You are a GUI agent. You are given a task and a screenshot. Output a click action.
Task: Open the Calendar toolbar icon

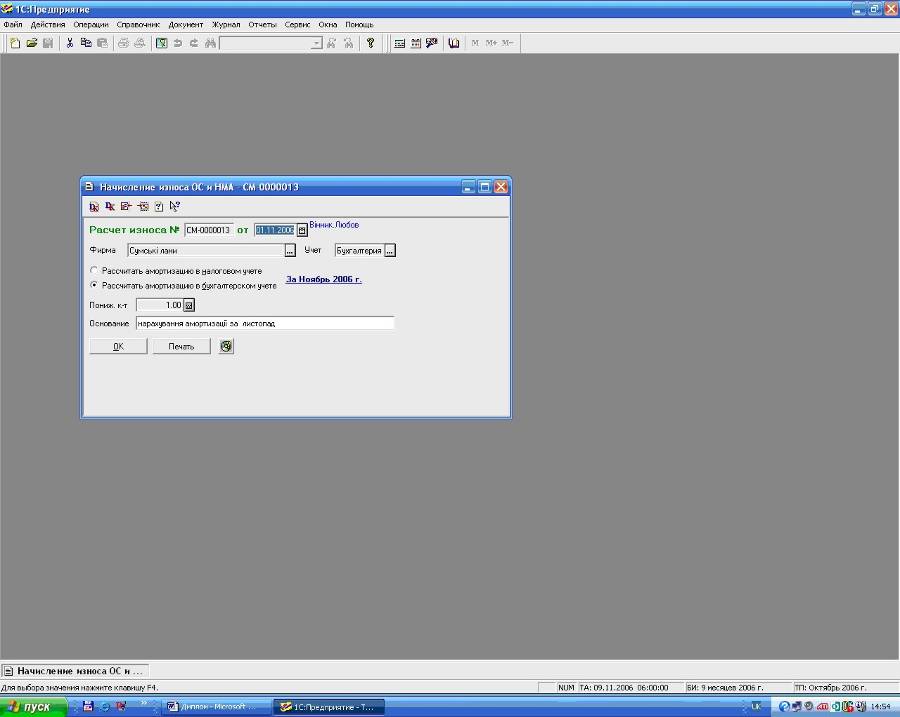[x=416, y=43]
